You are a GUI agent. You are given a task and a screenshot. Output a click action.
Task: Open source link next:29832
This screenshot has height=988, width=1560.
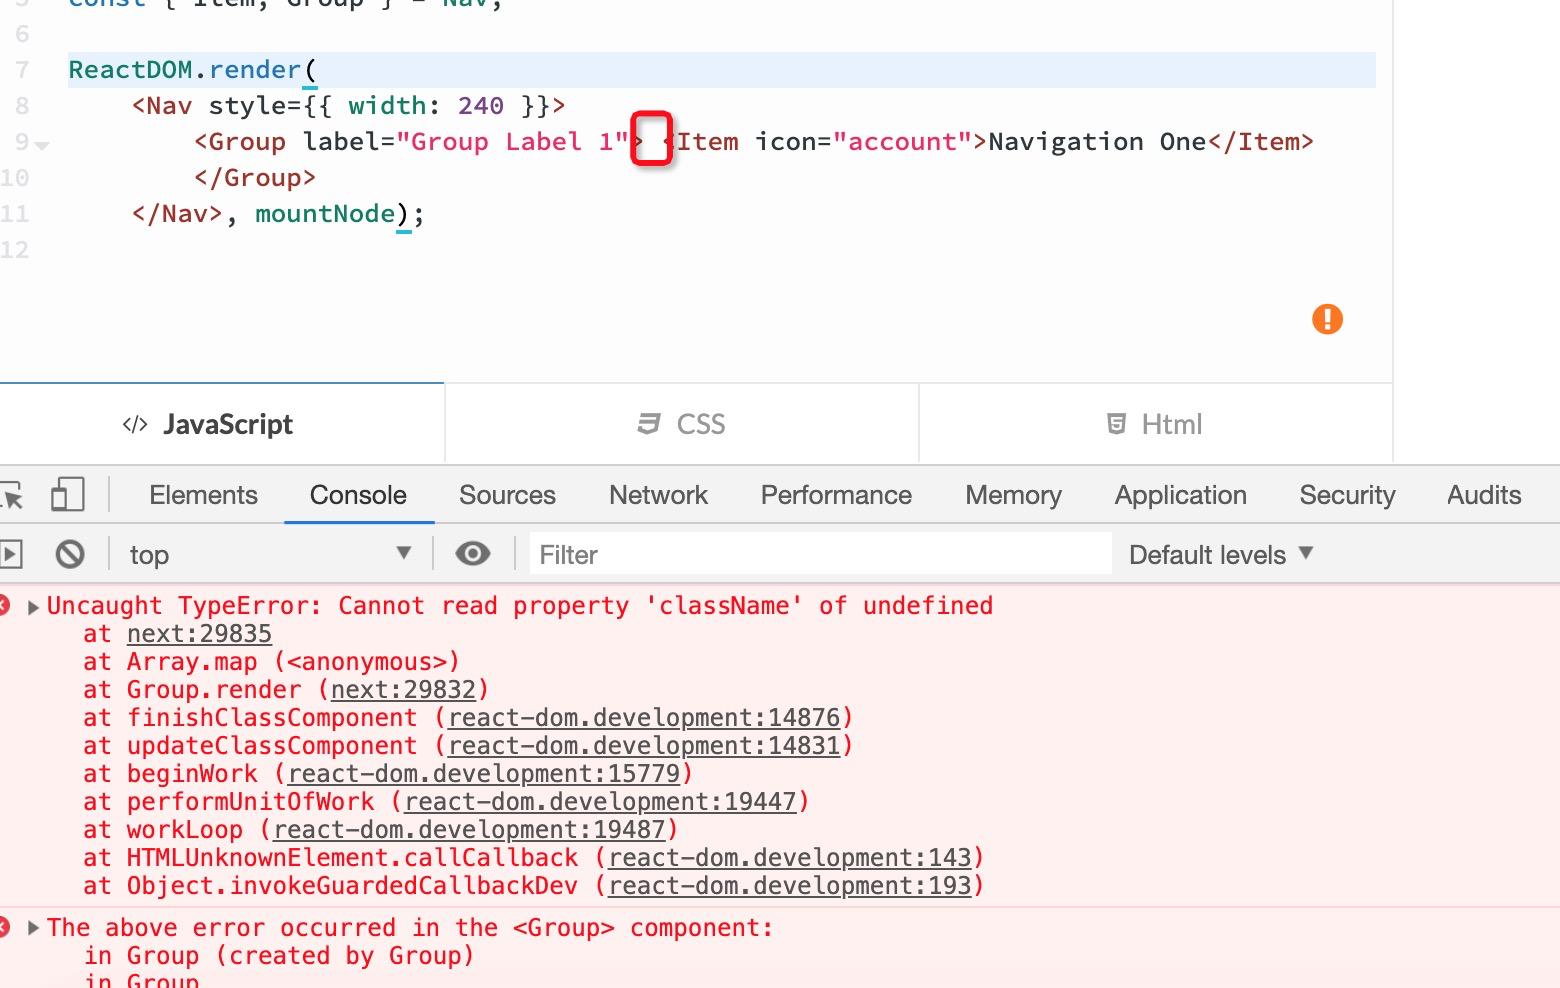coord(403,690)
